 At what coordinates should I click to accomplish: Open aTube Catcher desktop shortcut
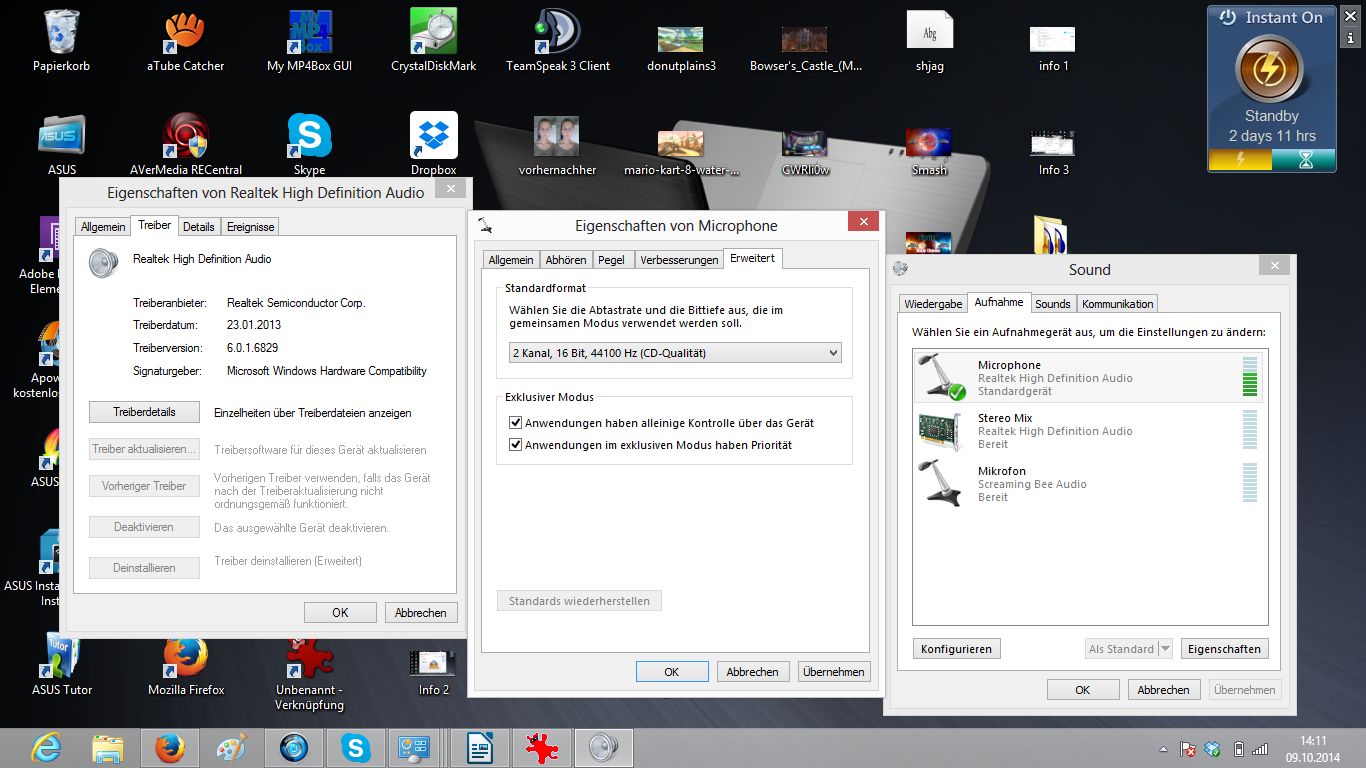185,42
